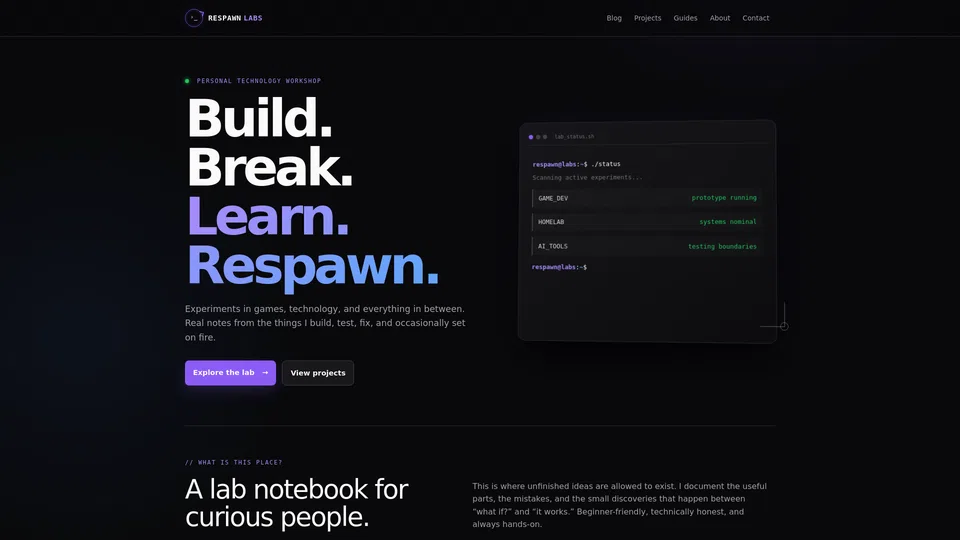Click the Explore the lab button
Viewport: 960px width, 540px height.
pyautogui.click(x=230, y=372)
